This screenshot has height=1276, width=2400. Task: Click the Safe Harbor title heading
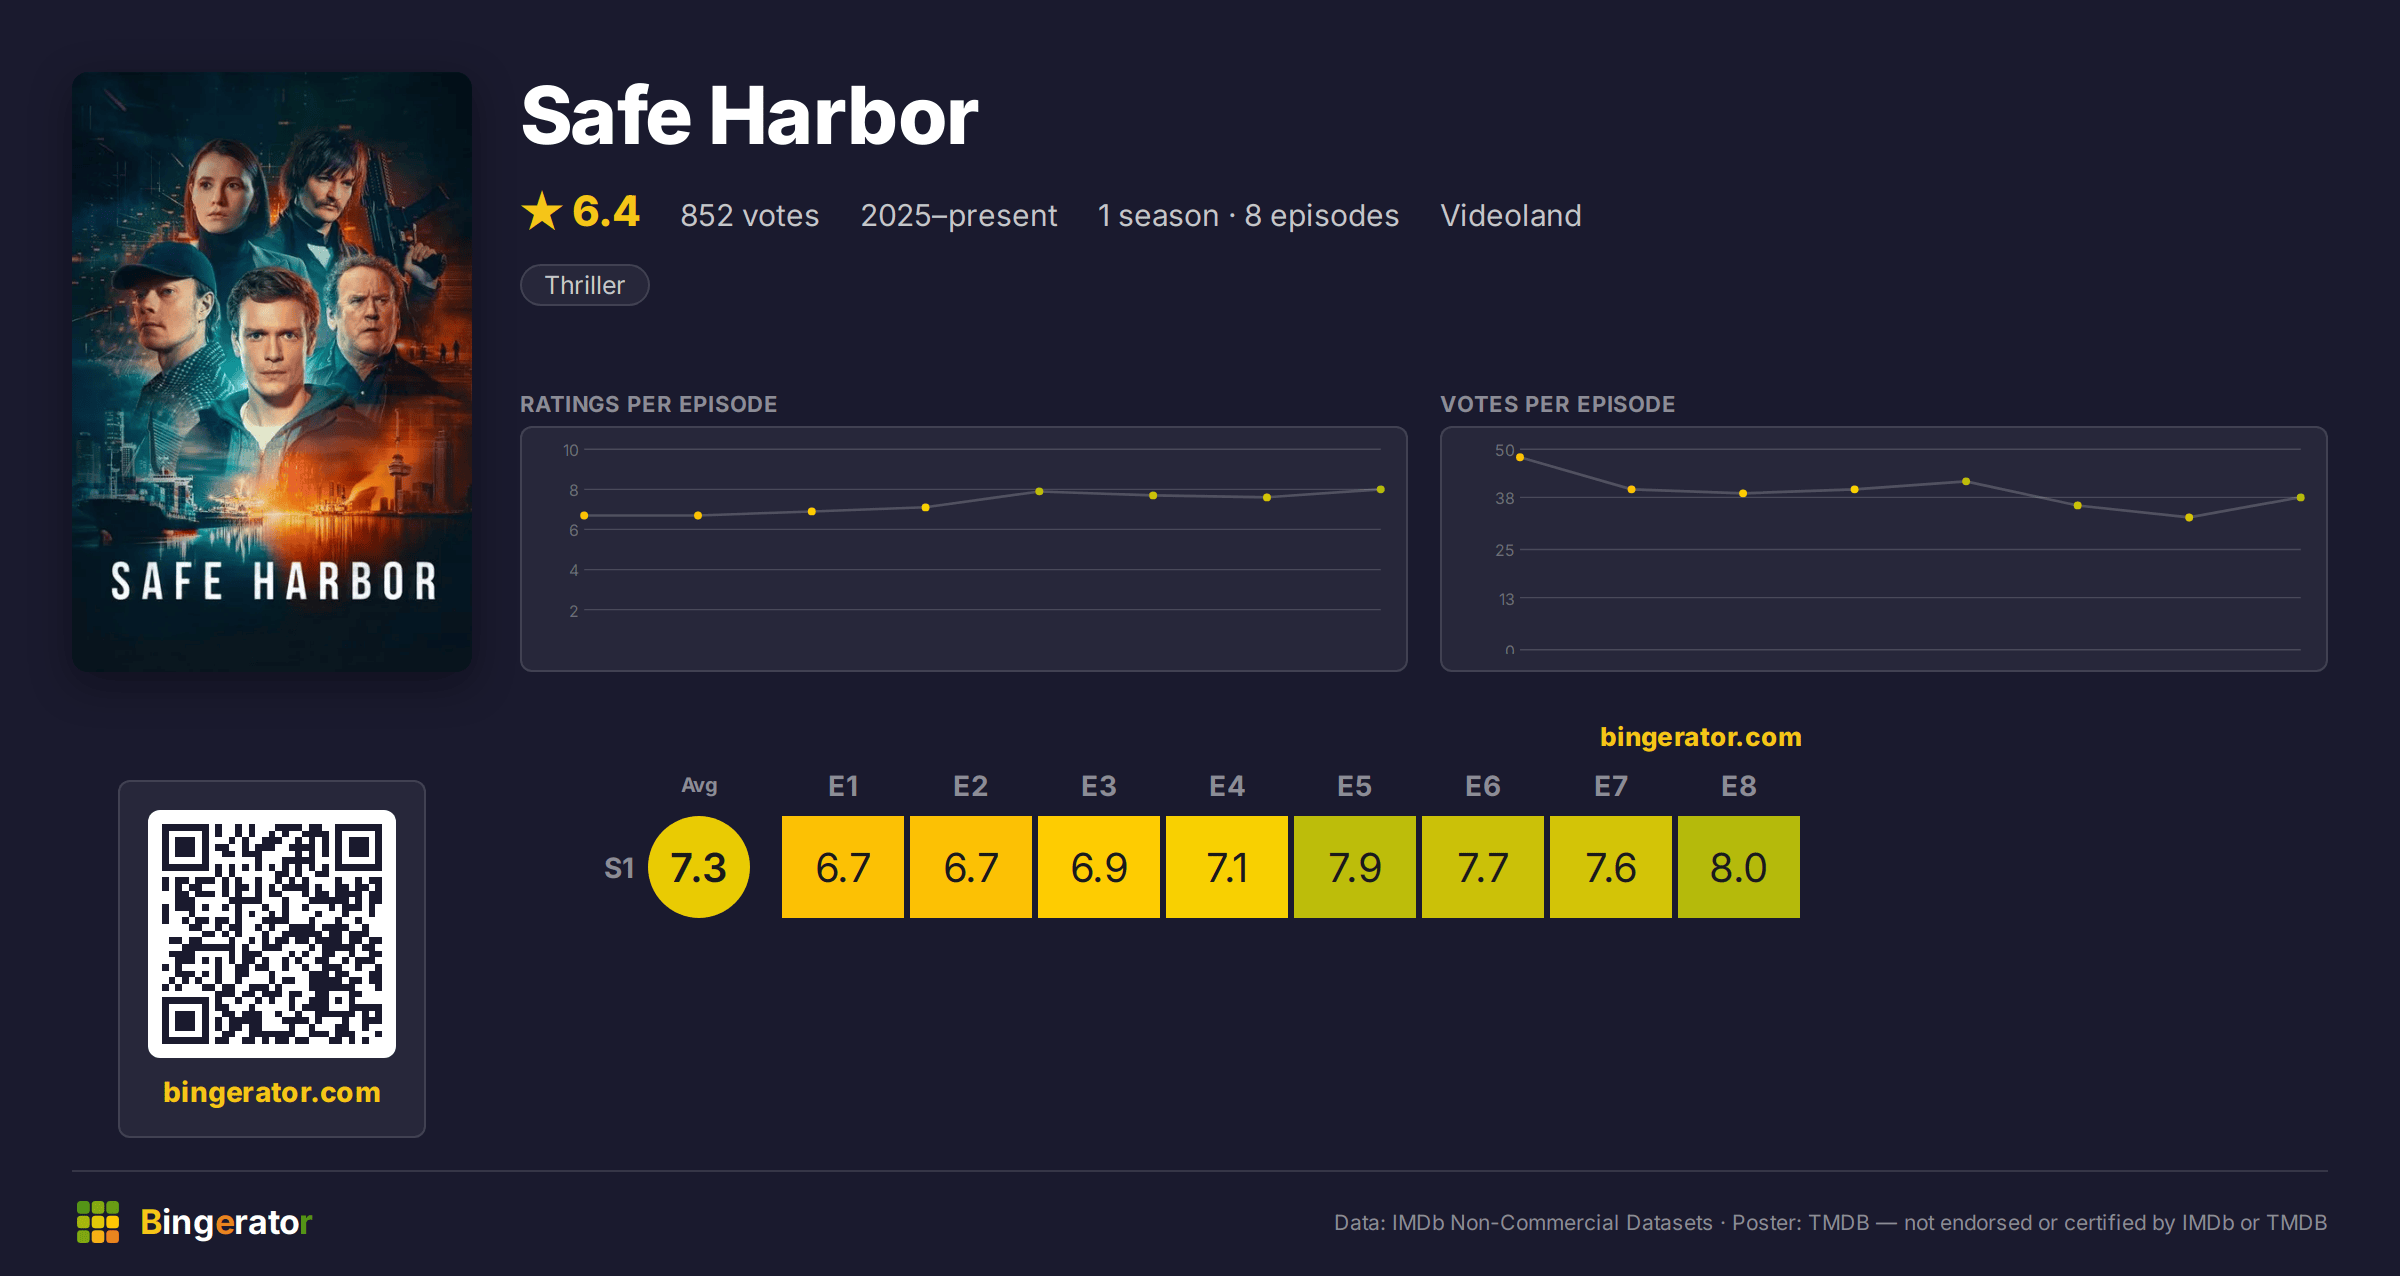click(x=750, y=116)
